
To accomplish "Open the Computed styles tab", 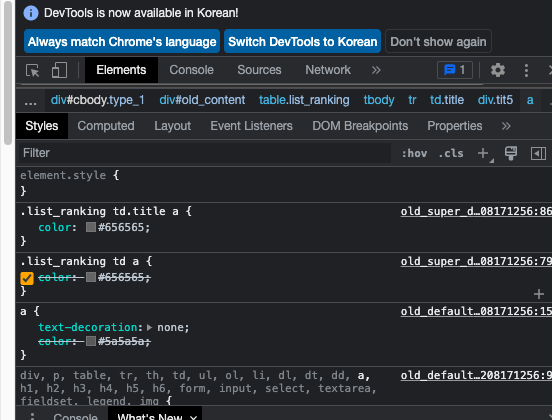I will pos(106,126).
